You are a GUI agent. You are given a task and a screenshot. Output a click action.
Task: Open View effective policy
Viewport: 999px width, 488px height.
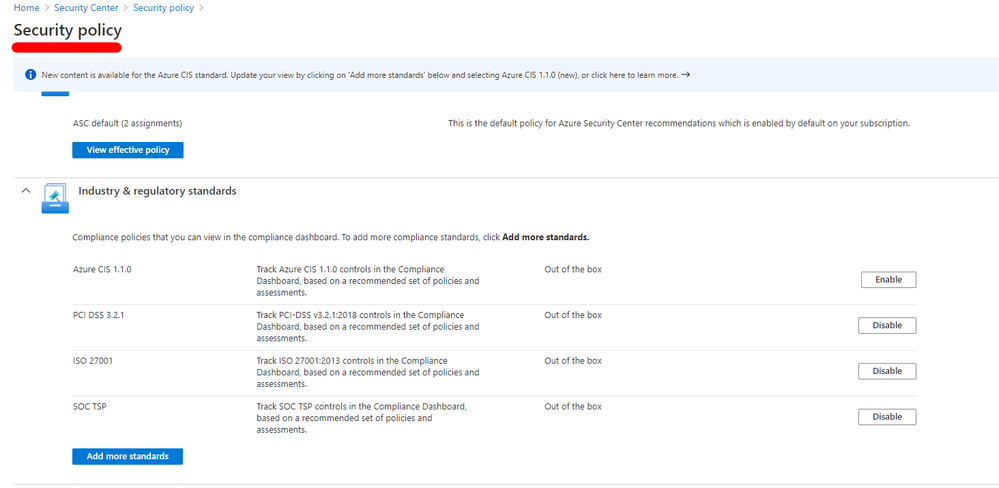(127, 150)
